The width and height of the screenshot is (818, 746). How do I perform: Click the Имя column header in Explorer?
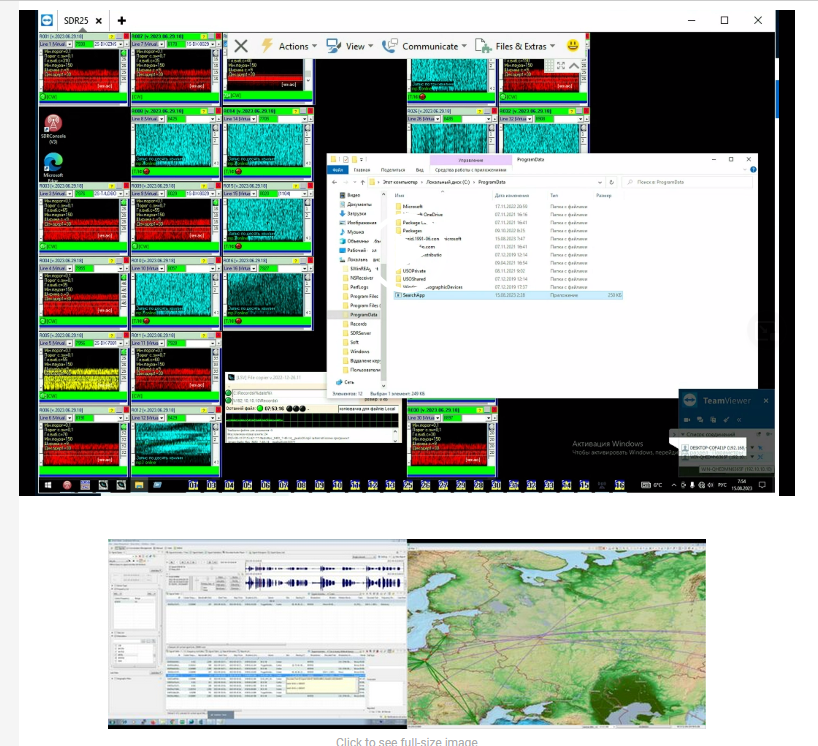[400, 196]
